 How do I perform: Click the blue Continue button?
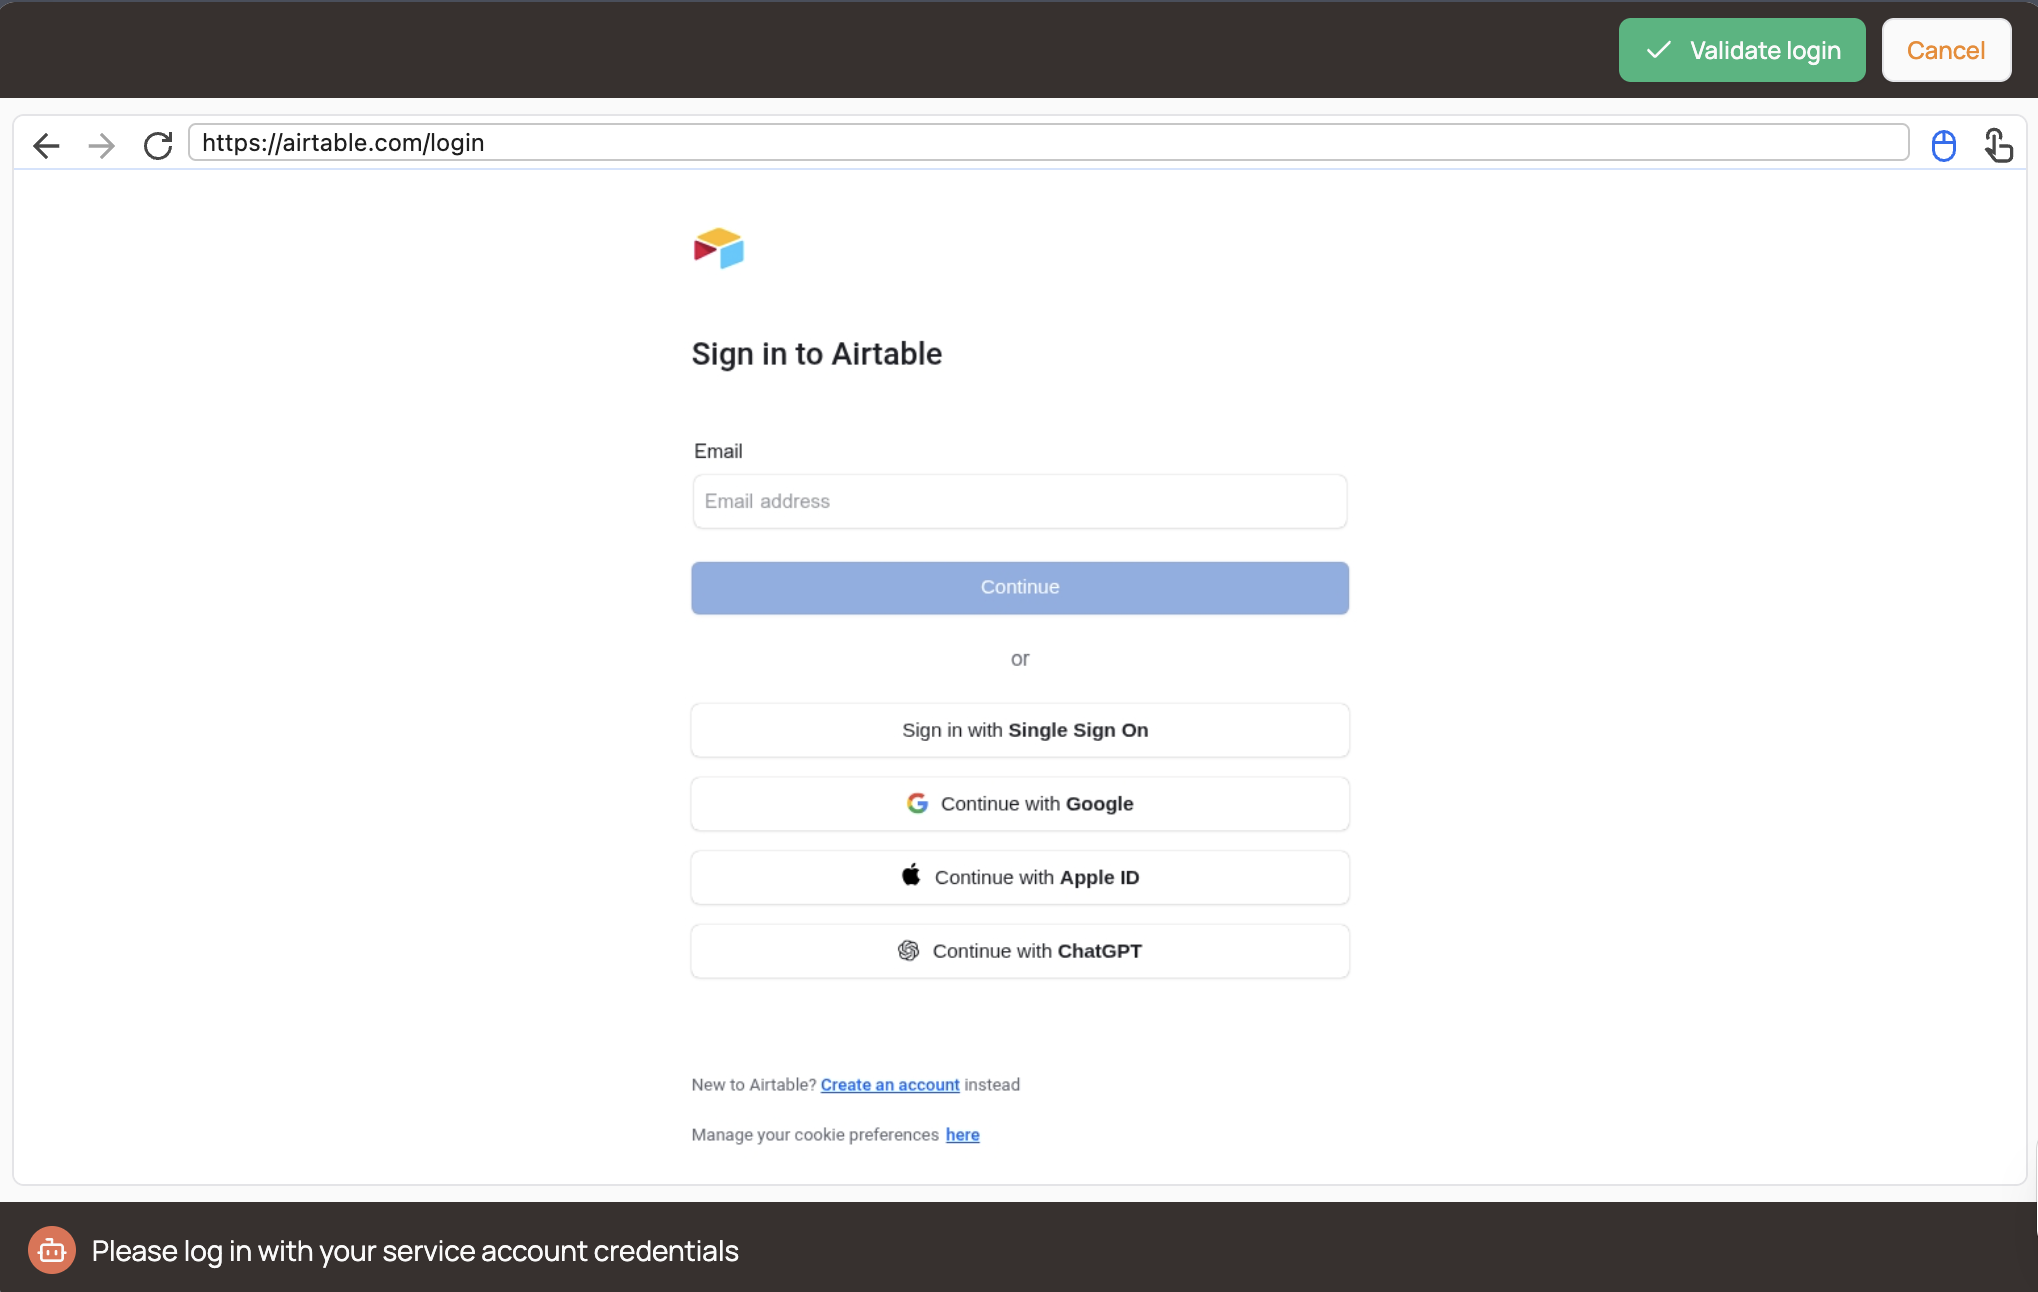(1020, 588)
